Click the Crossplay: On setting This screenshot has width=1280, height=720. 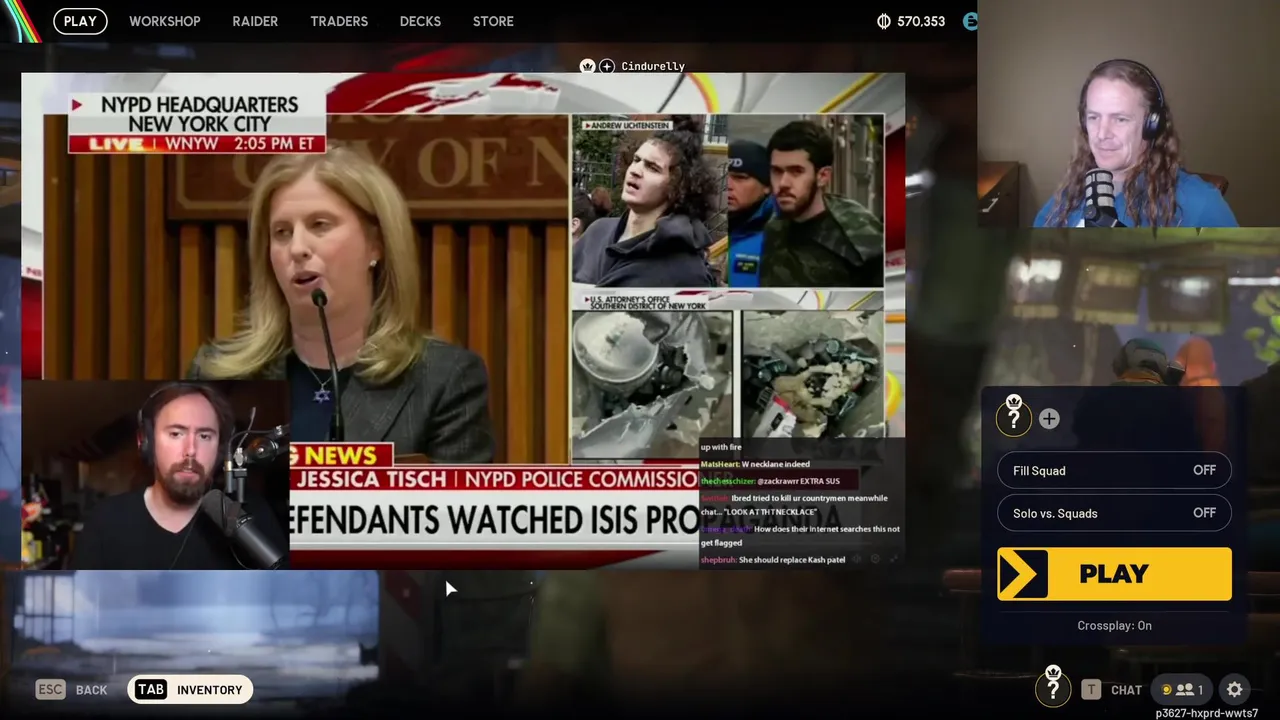(1114, 625)
